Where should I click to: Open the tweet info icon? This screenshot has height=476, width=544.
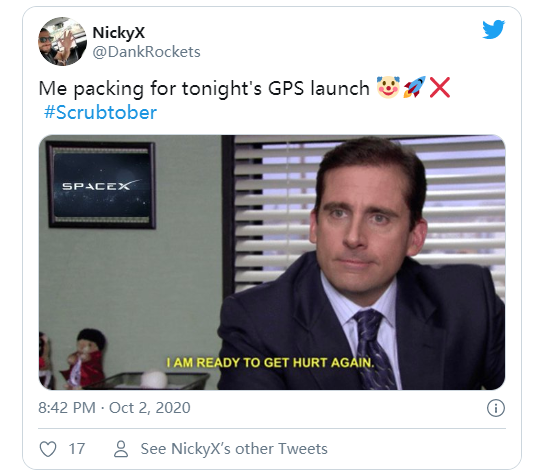pos(496,408)
